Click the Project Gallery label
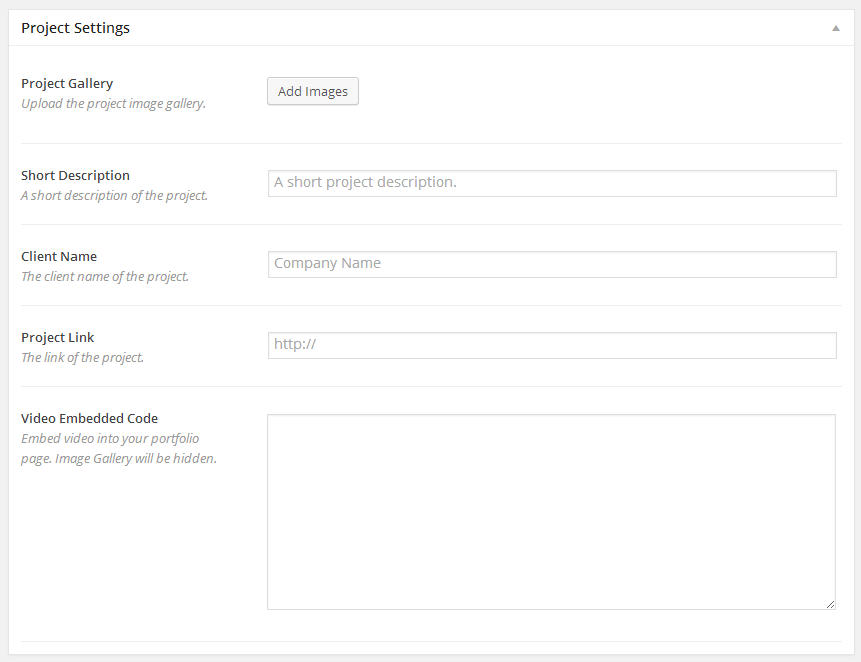861x662 pixels. 67,83
